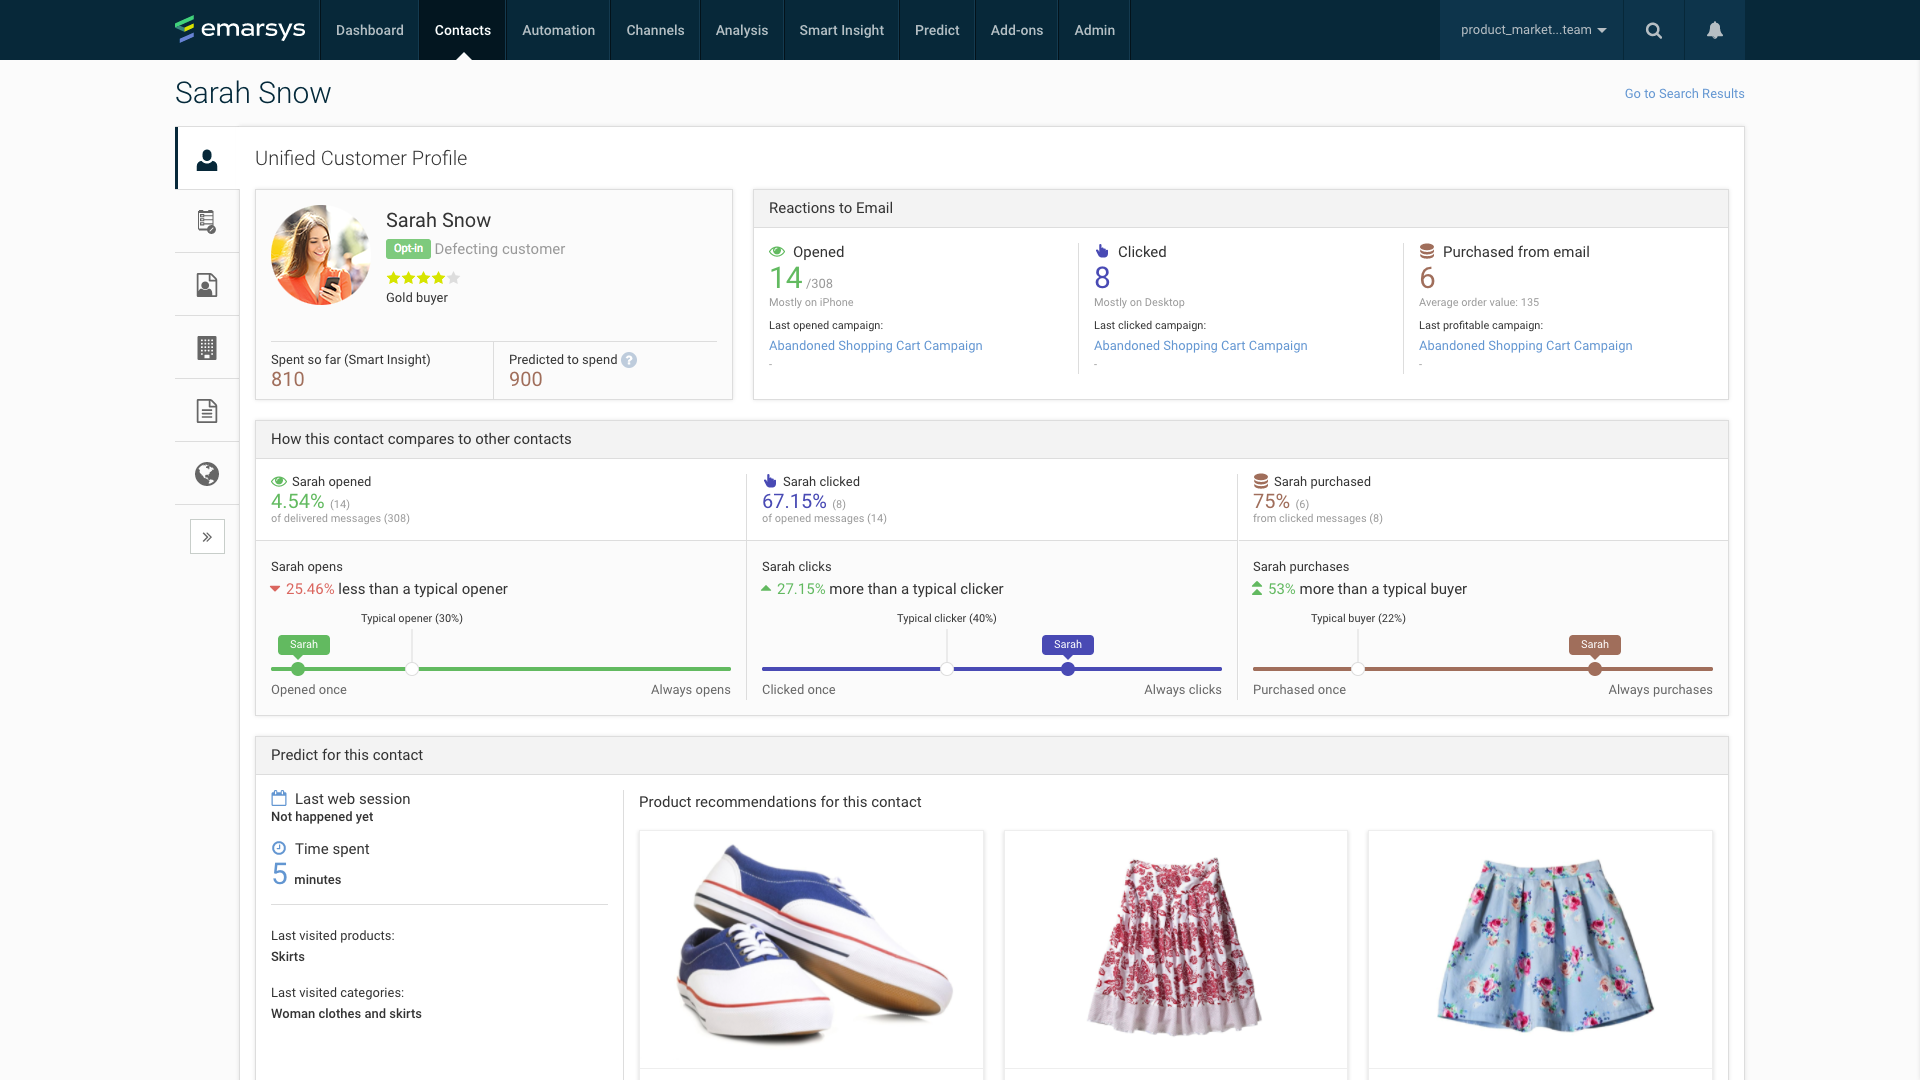Click Go to Search Results link
This screenshot has height=1080, width=1920.
[1684, 94]
